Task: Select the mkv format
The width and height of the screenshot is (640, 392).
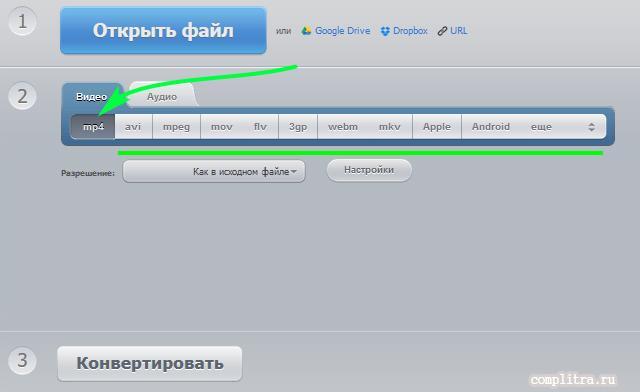Action: pyautogui.click(x=390, y=127)
